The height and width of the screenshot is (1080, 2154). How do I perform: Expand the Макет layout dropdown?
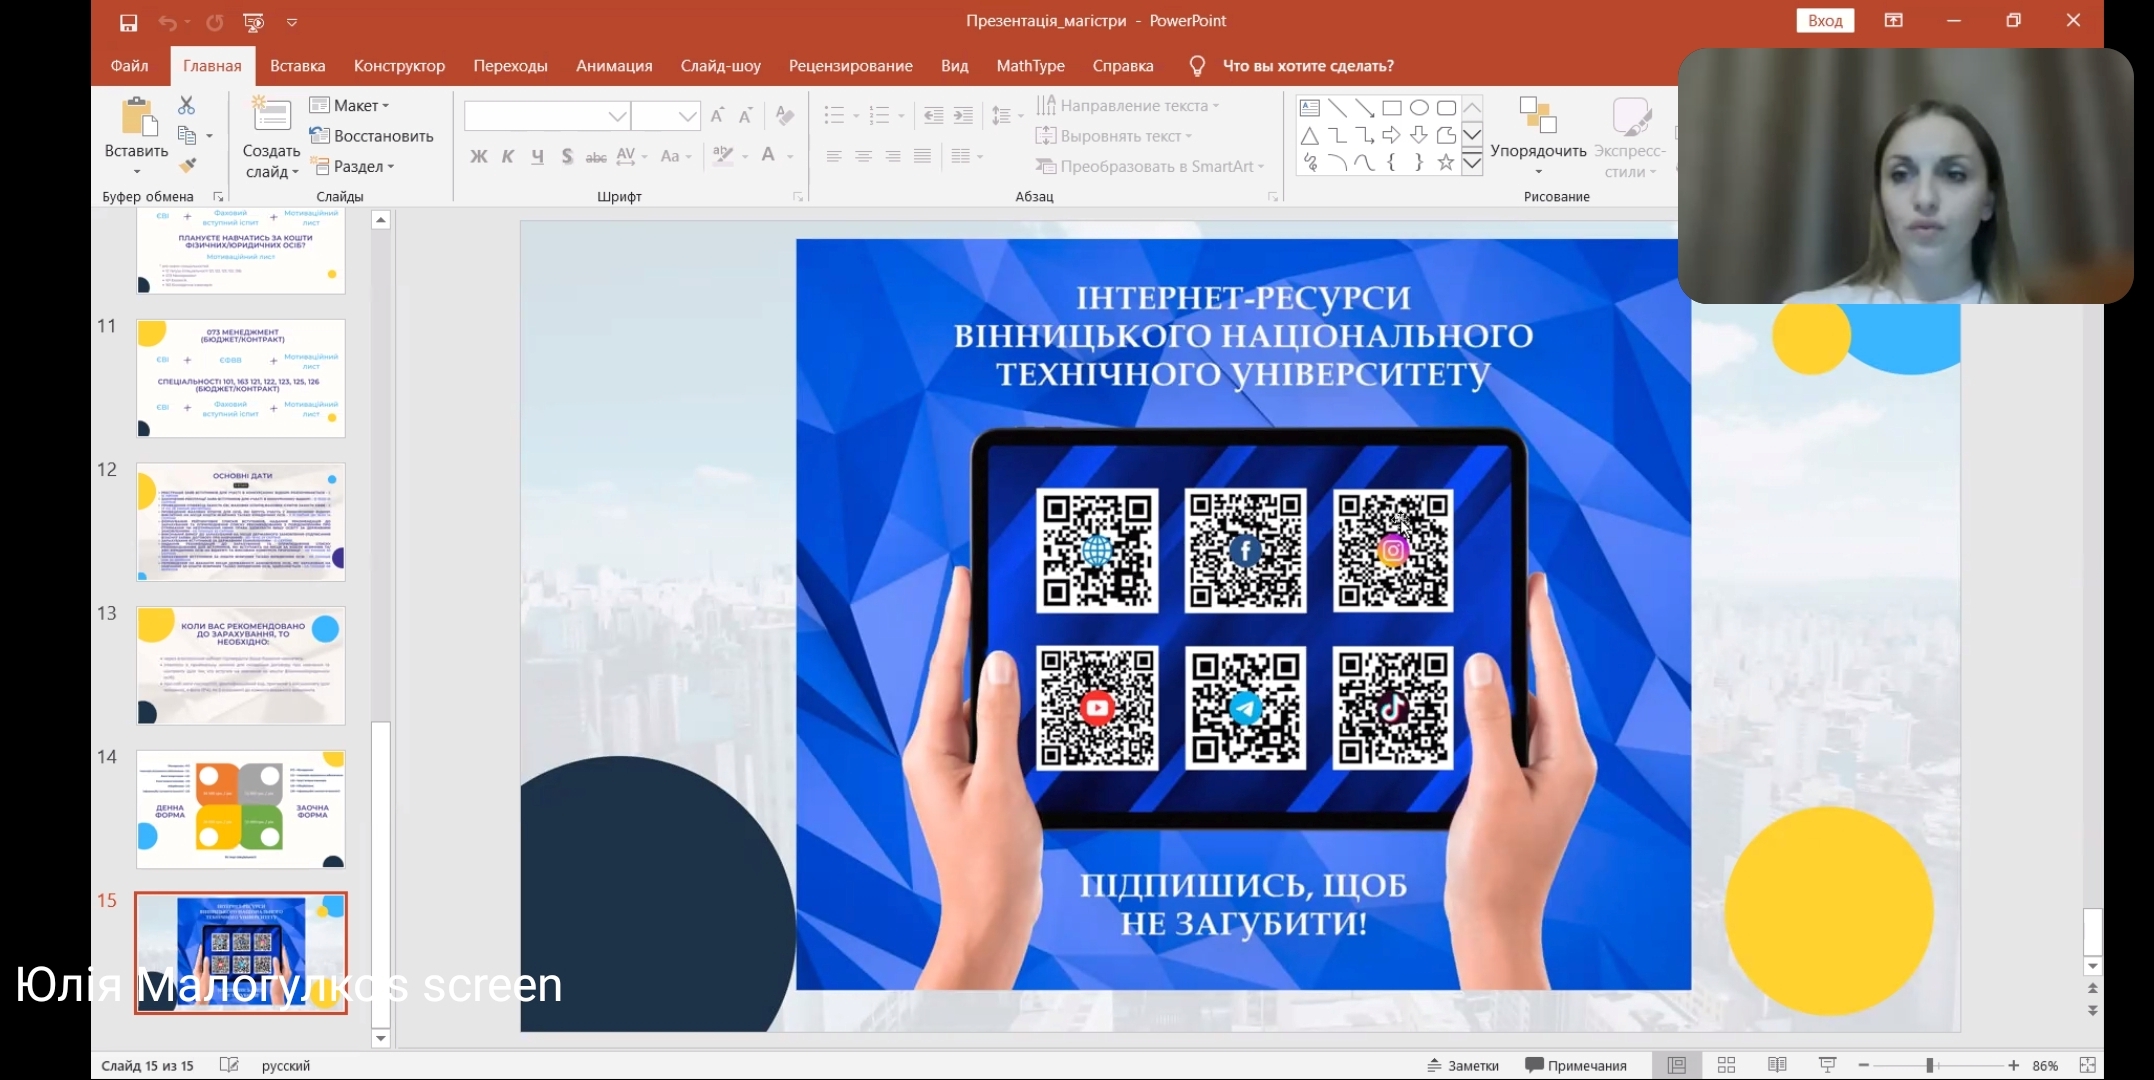pos(350,105)
